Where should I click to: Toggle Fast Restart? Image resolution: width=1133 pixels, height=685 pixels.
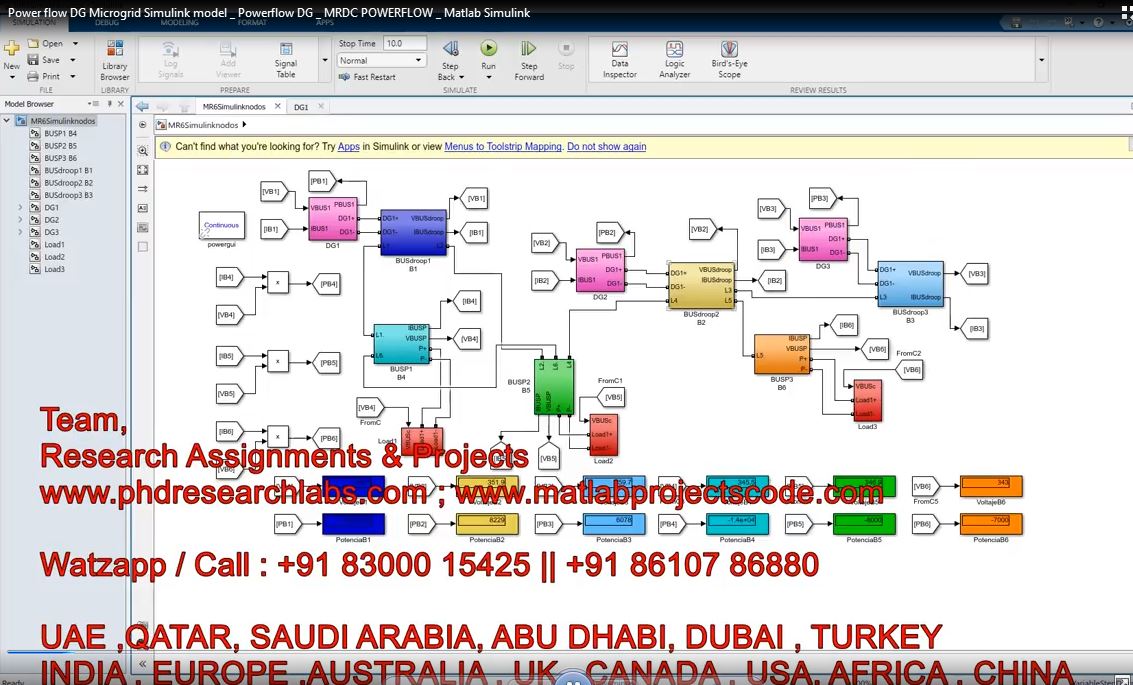coord(367,77)
